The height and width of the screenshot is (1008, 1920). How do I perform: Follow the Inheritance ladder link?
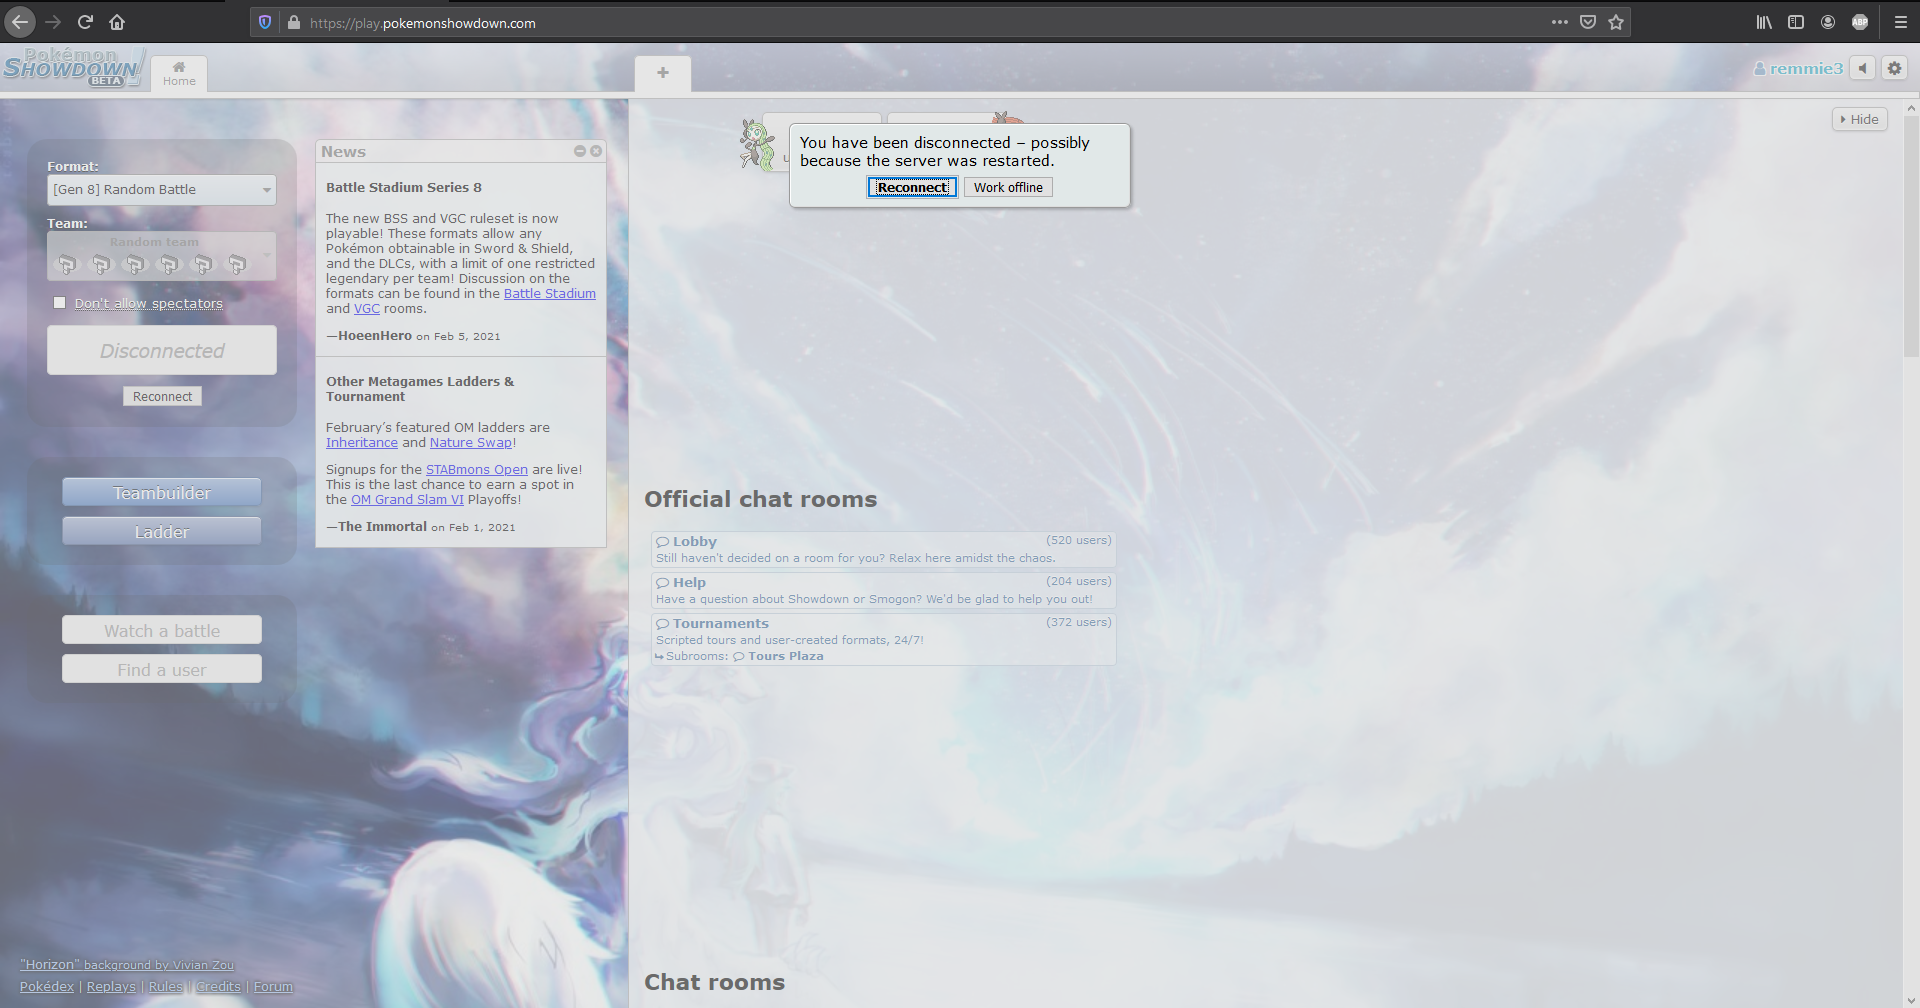[362, 443]
